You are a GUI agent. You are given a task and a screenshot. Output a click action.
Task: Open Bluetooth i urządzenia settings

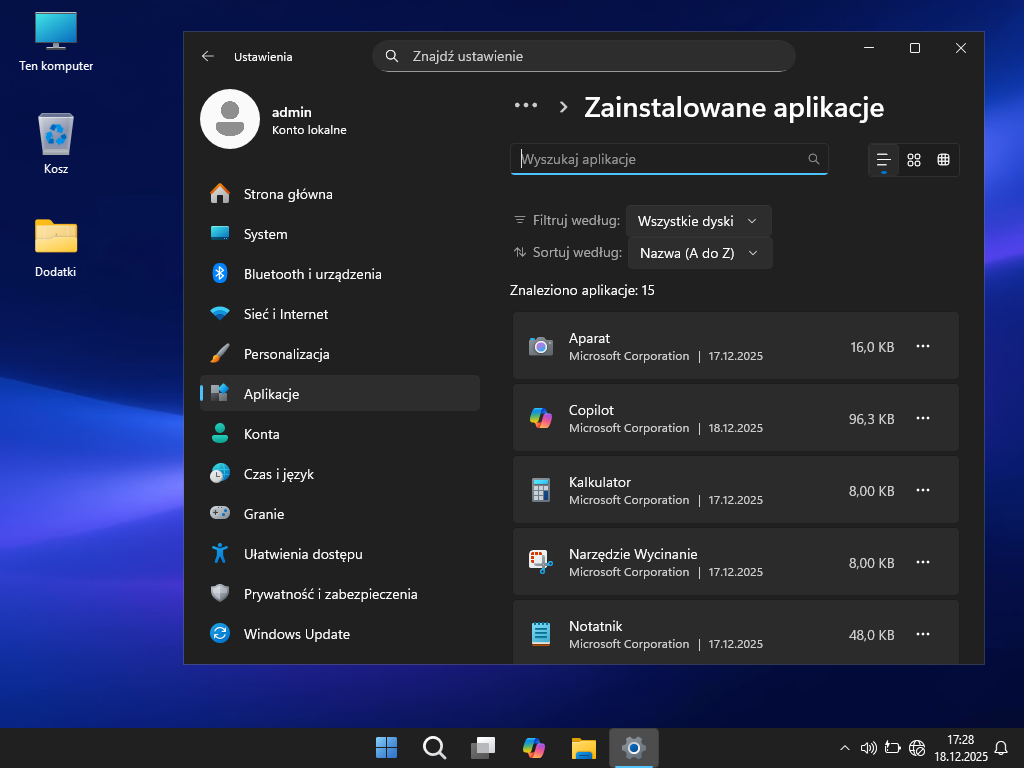coord(312,274)
